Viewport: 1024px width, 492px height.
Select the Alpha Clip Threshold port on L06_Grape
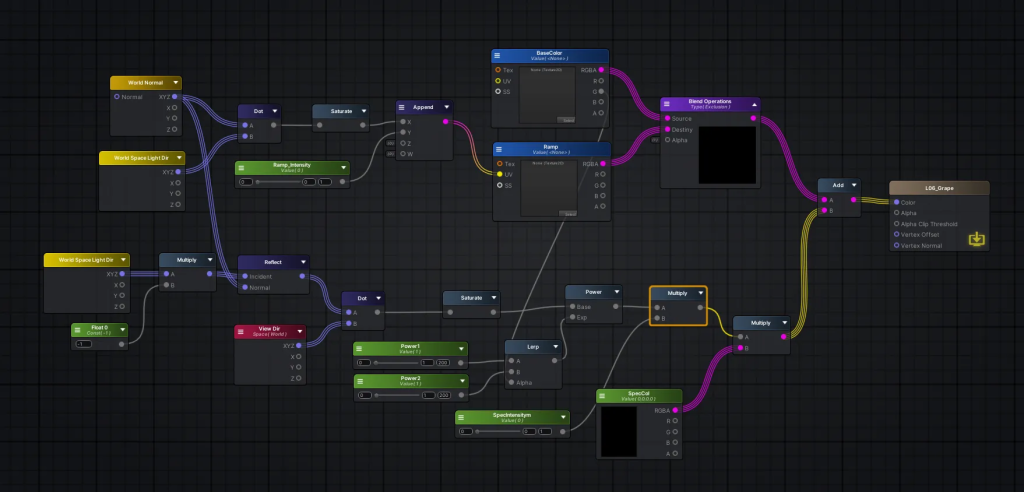point(896,224)
